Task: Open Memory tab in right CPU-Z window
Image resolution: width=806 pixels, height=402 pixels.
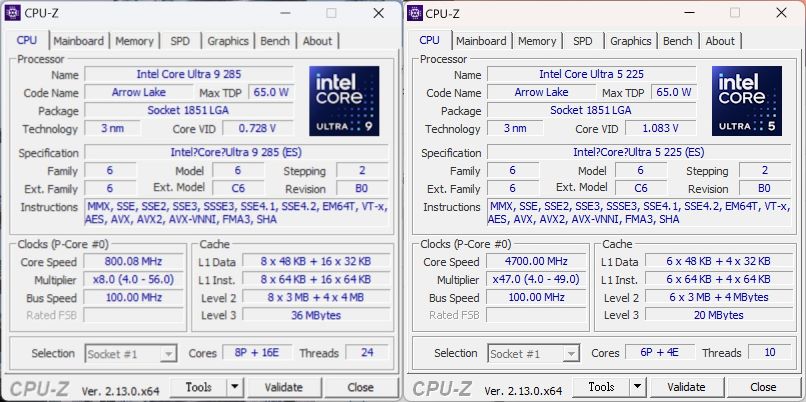Action: pos(537,41)
